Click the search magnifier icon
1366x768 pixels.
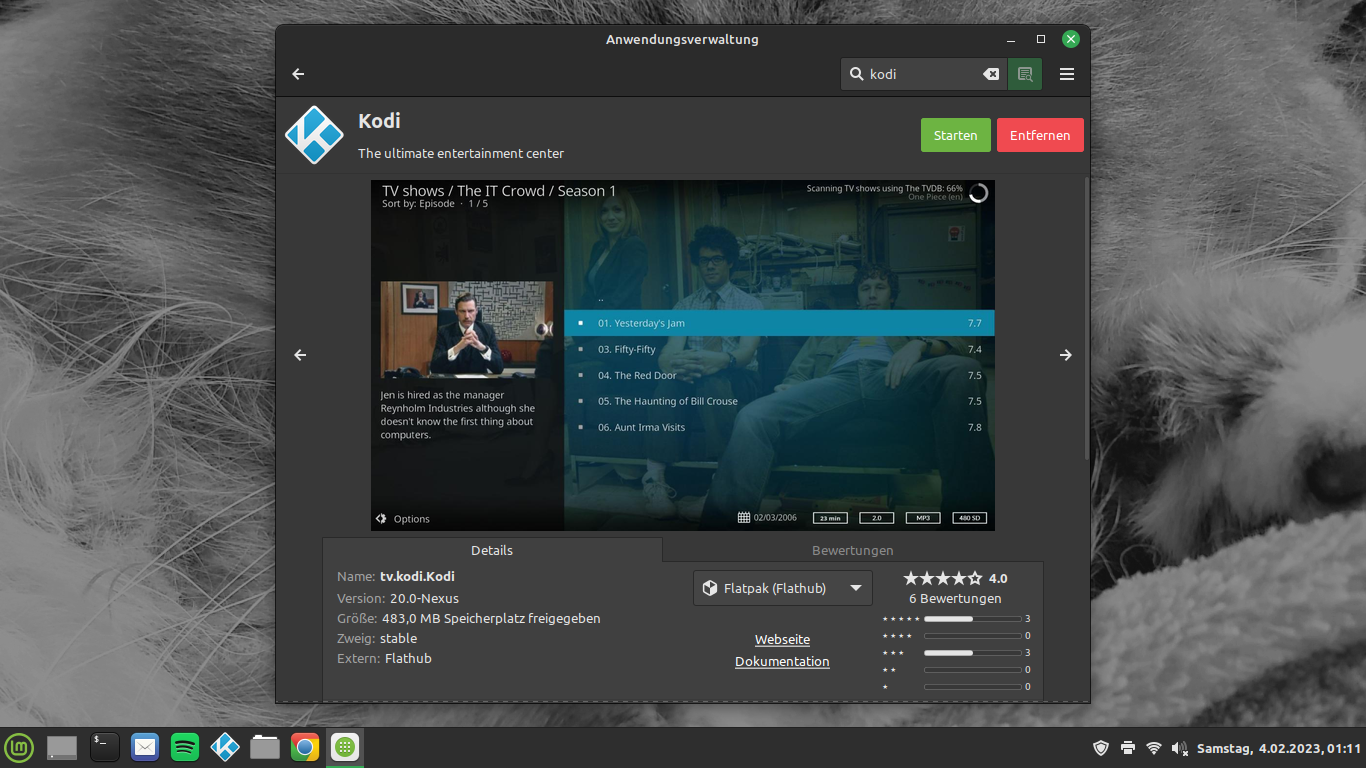(856, 74)
